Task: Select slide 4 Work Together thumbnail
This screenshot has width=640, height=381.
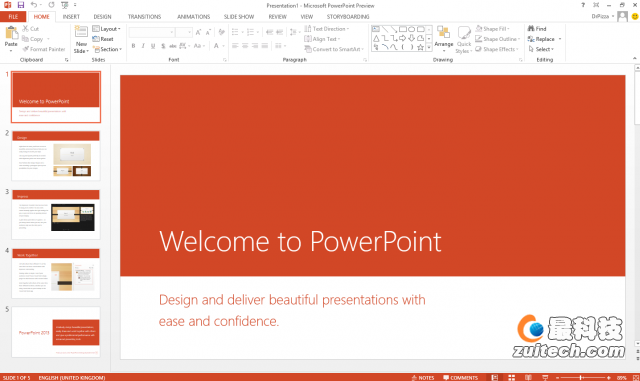Action: click(56, 273)
